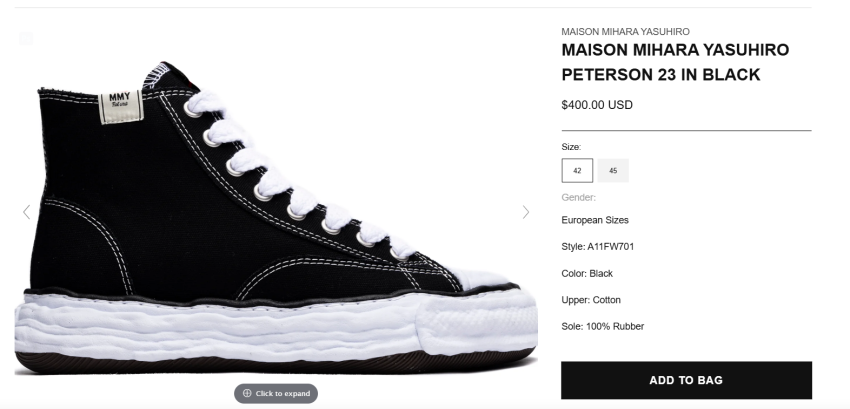Open the 'Click to expand' image viewer
Image resolution: width=850 pixels, height=409 pixels.
point(276,393)
